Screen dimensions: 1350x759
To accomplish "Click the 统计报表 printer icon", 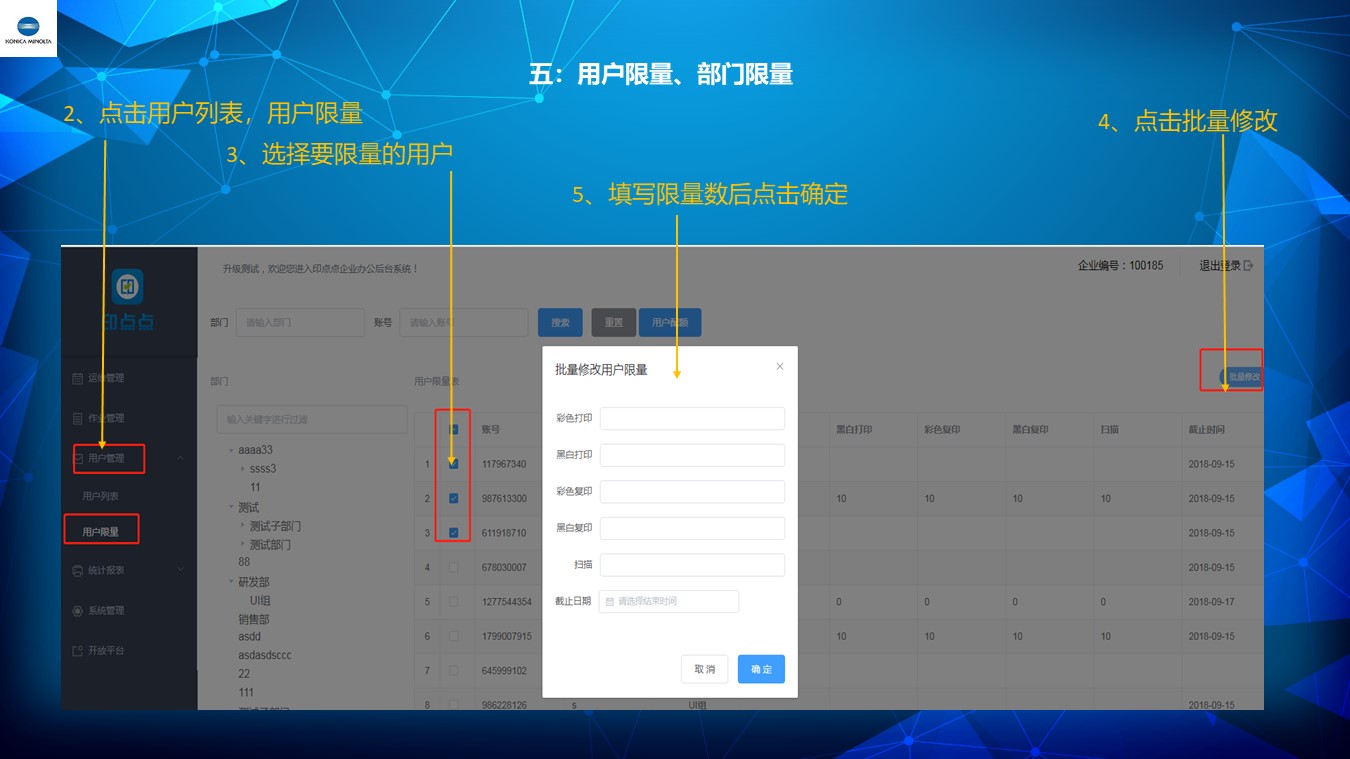I will pos(78,571).
